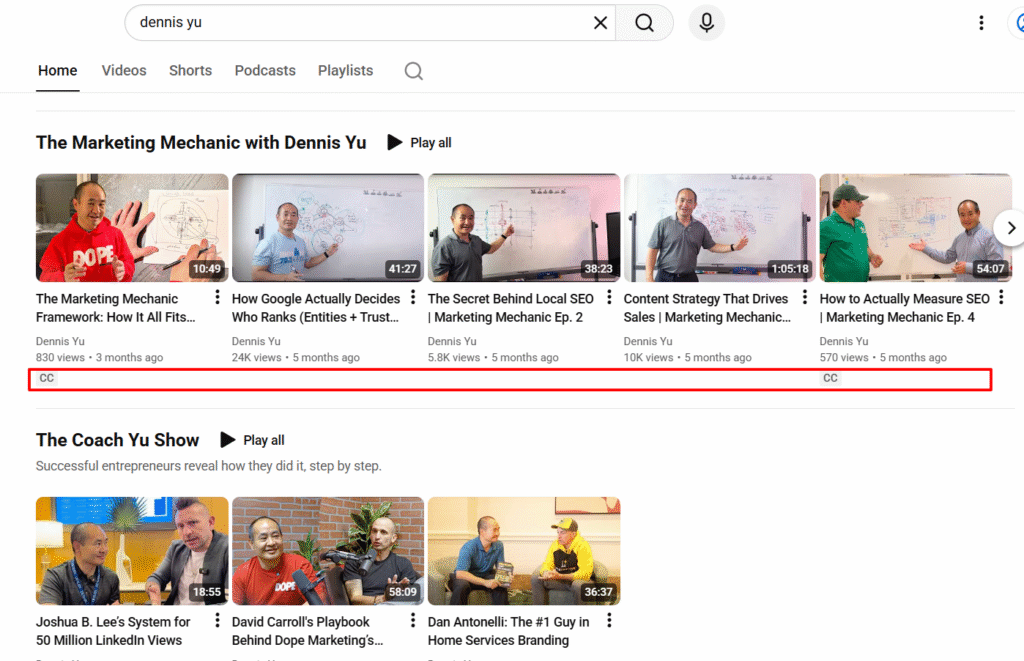The width and height of the screenshot is (1024, 661).
Task: Open options menu for How Google Actually Decides video
Action: tap(413, 298)
